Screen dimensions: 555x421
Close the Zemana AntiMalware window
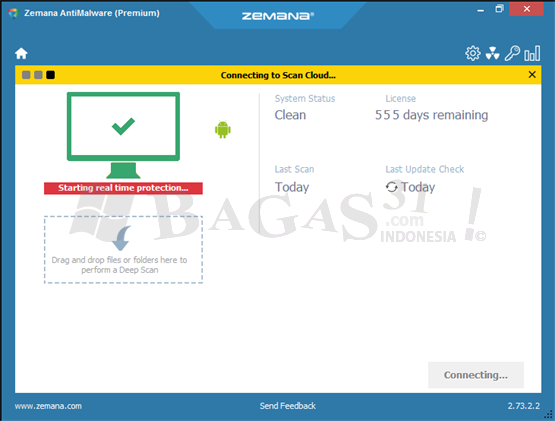[x=526, y=9]
